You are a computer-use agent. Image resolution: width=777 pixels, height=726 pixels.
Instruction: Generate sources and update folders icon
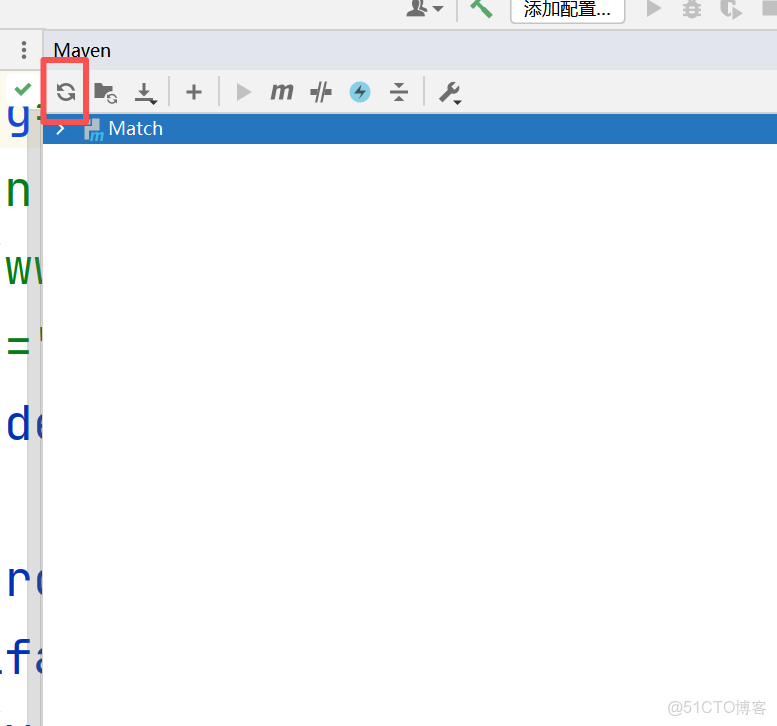click(x=106, y=93)
